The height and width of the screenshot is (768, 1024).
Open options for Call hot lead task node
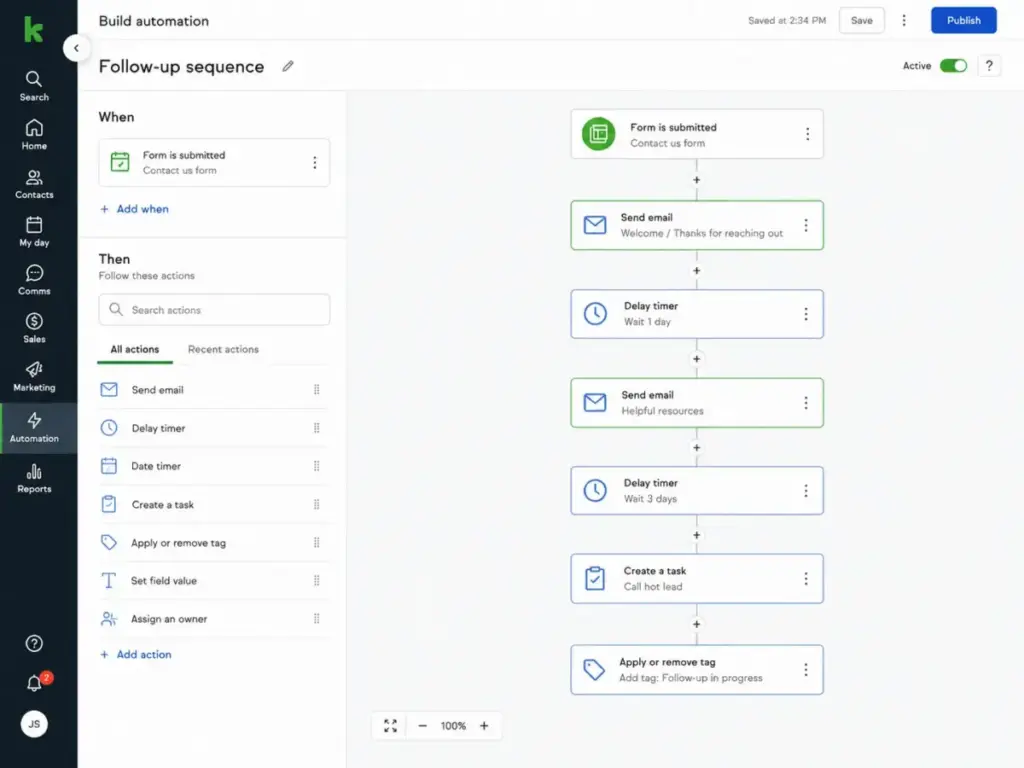[x=806, y=579]
